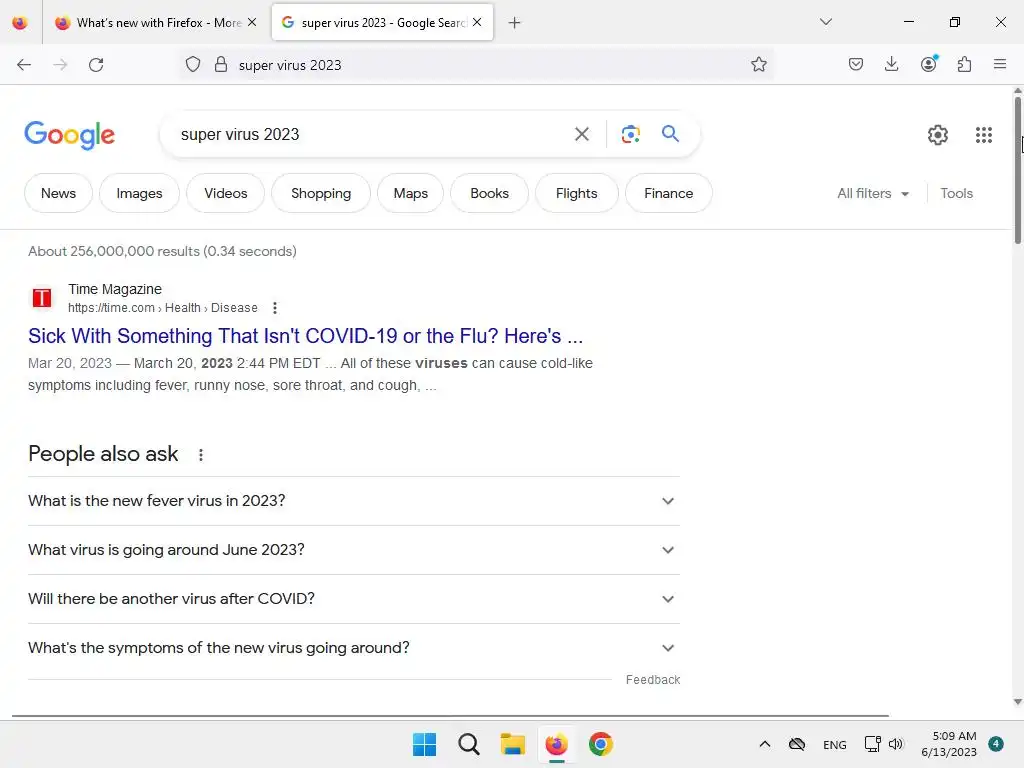Image resolution: width=1024 pixels, height=768 pixels.
Task: Go back with the back arrow
Action: tap(24, 65)
